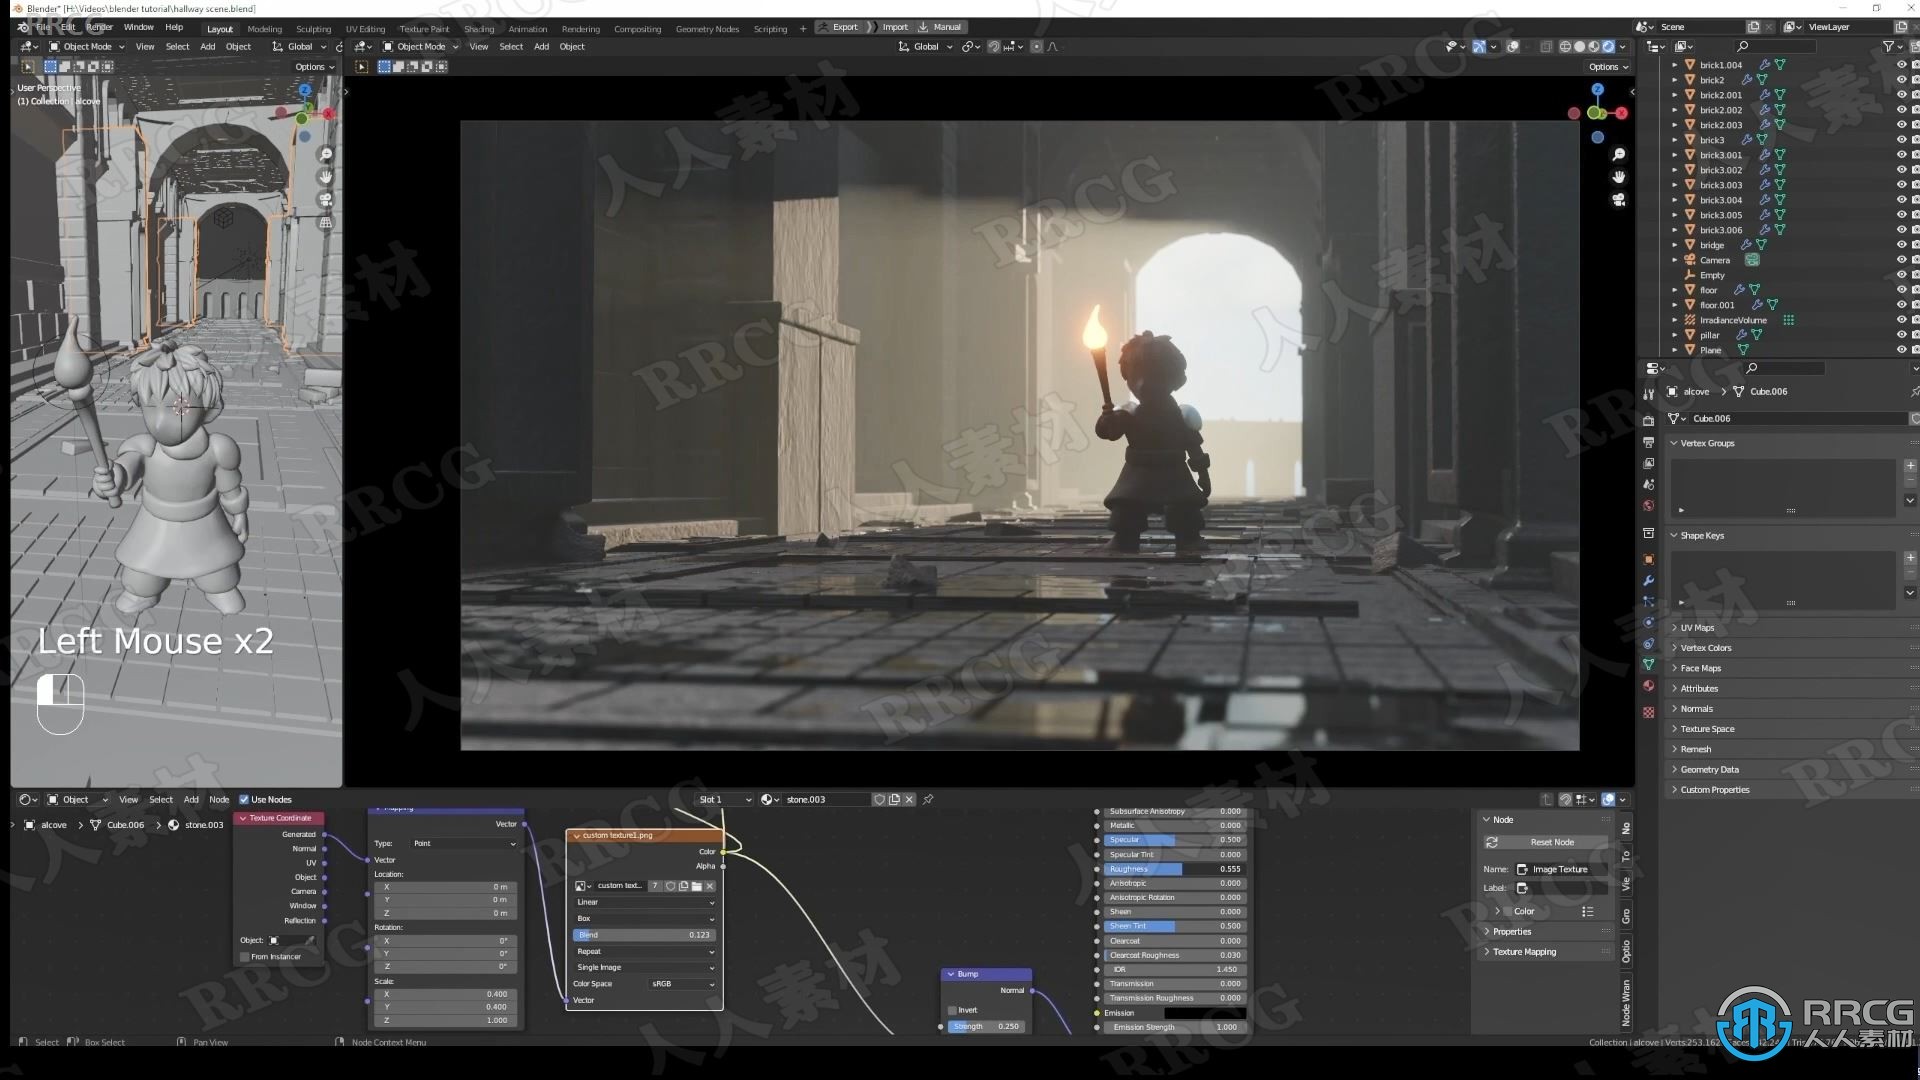The image size is (1920, 1080).
Task: Click Manual button in top bar
Action: (x=941, y=27)
